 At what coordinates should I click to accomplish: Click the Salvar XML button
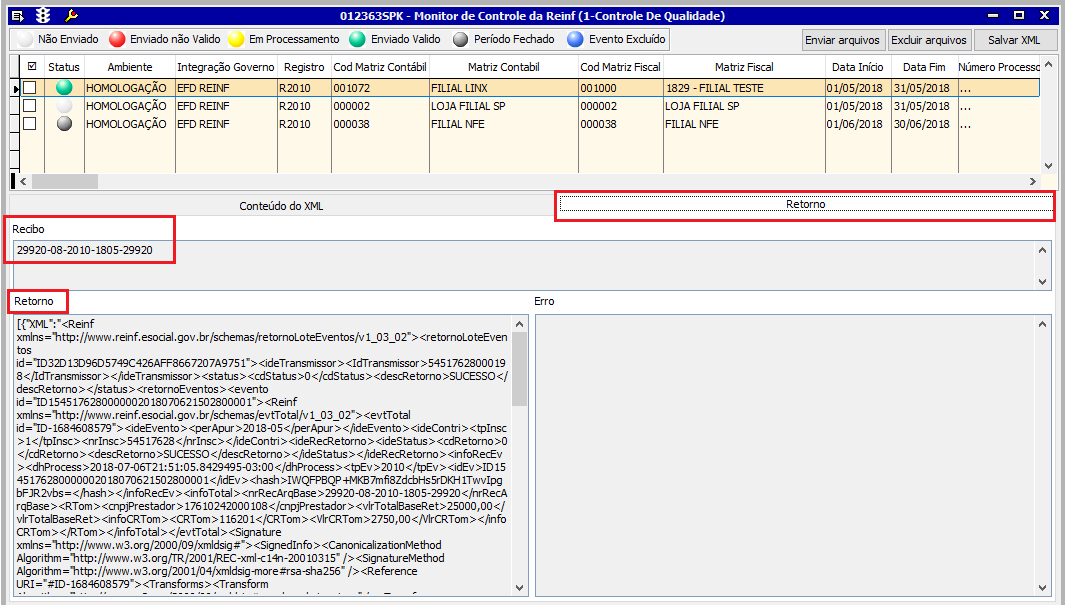coord(1014,40)
